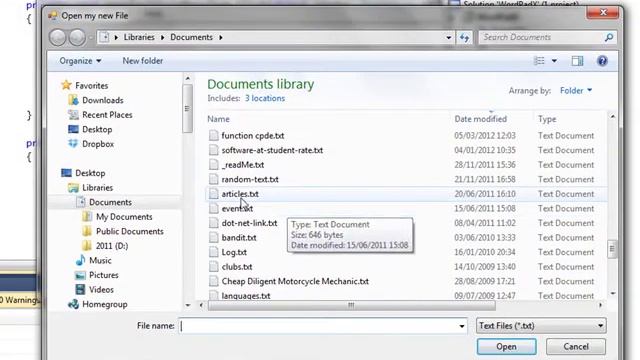Click the search magnifier icon
This screenshot has width=640, height=360.
609,38
